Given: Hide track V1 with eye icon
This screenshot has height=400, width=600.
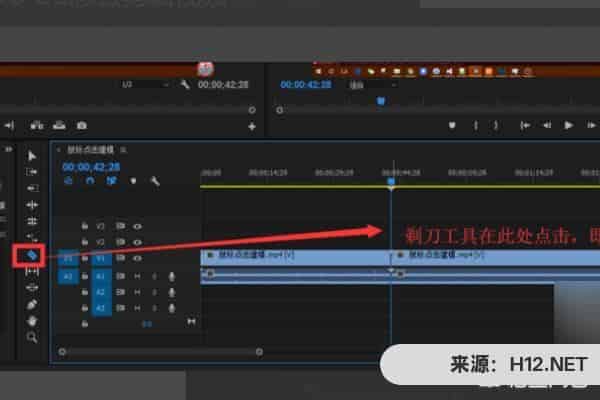Looking at the screenshot, I should click(137, 258).
